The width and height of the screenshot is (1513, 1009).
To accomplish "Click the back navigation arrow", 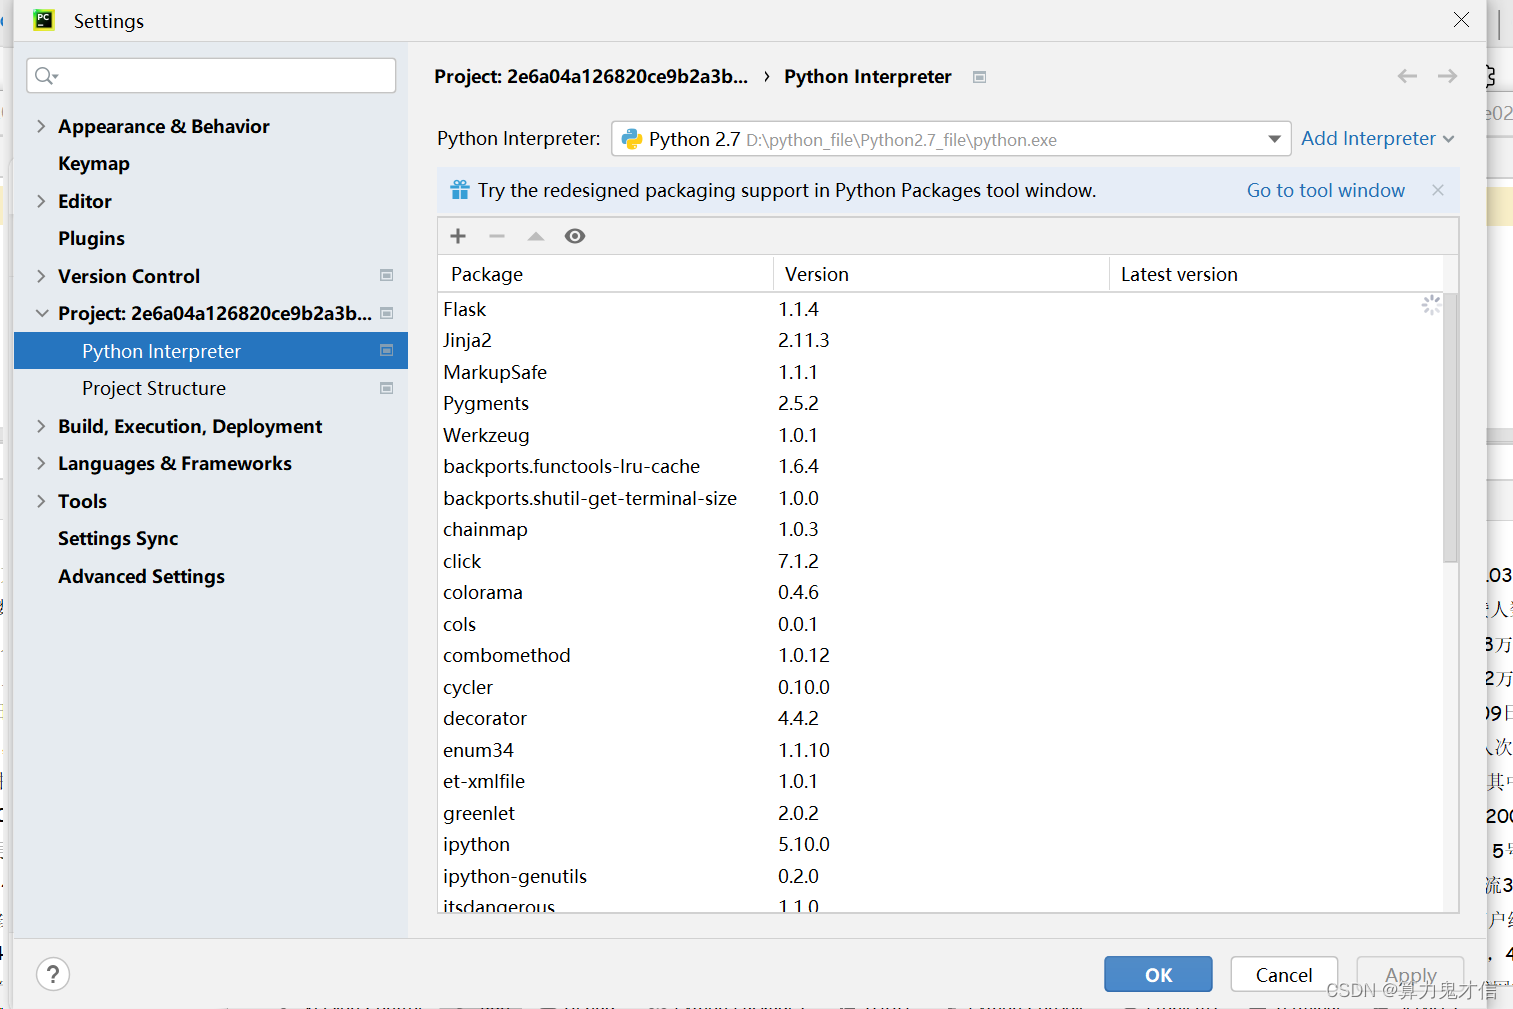I will pos(1407,76).
